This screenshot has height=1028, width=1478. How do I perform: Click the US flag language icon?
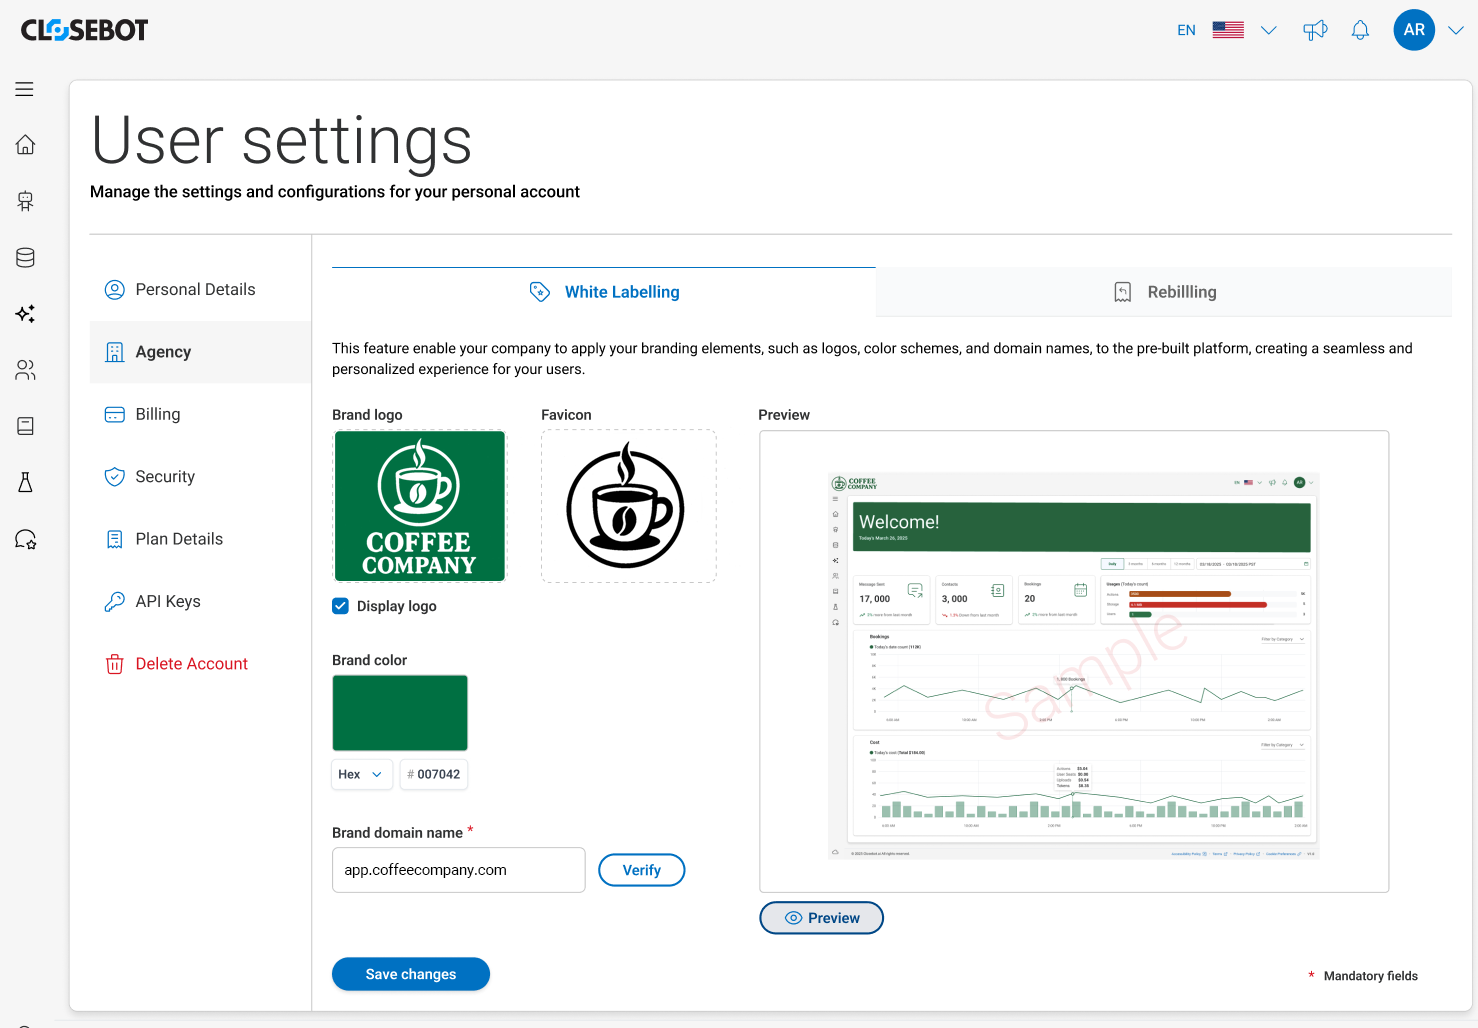(1228, 30)
